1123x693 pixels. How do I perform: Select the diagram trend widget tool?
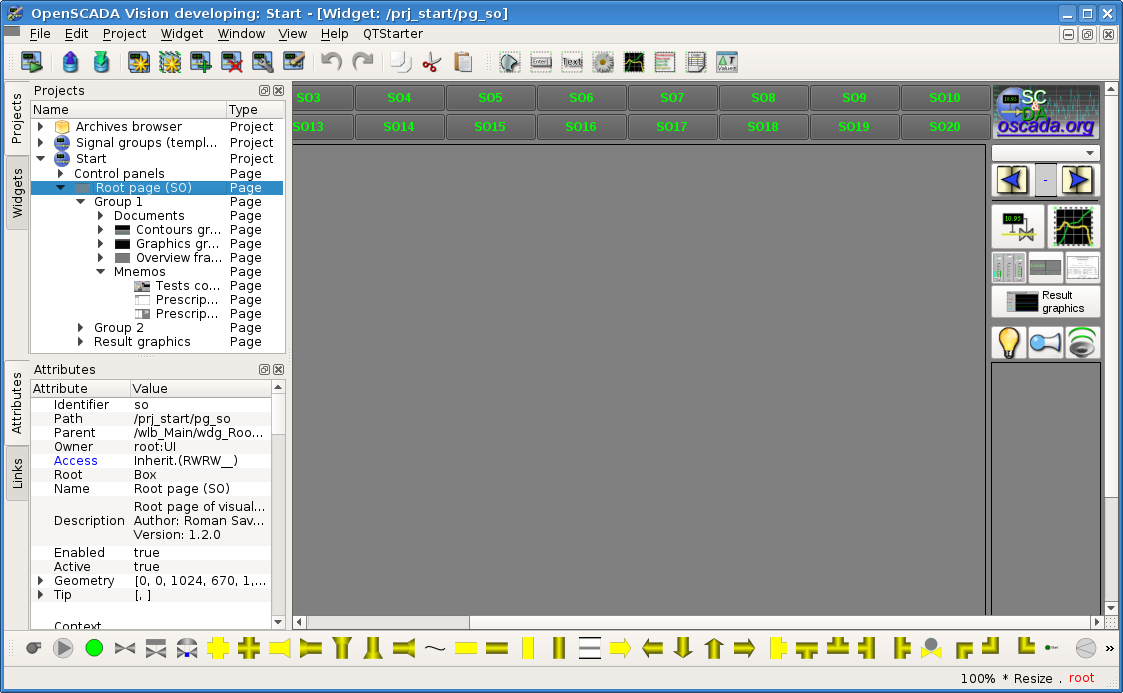(634, 62)
